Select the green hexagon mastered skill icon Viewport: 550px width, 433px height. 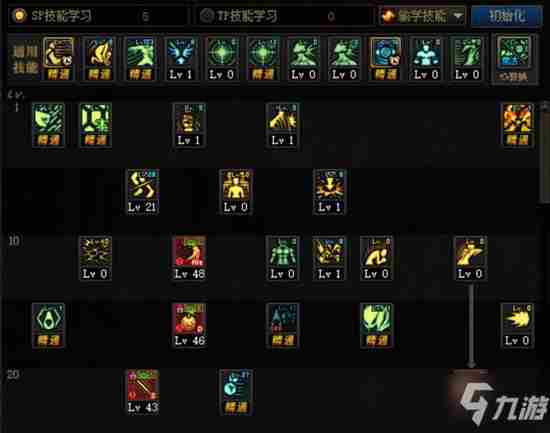[x=48, y=325]
